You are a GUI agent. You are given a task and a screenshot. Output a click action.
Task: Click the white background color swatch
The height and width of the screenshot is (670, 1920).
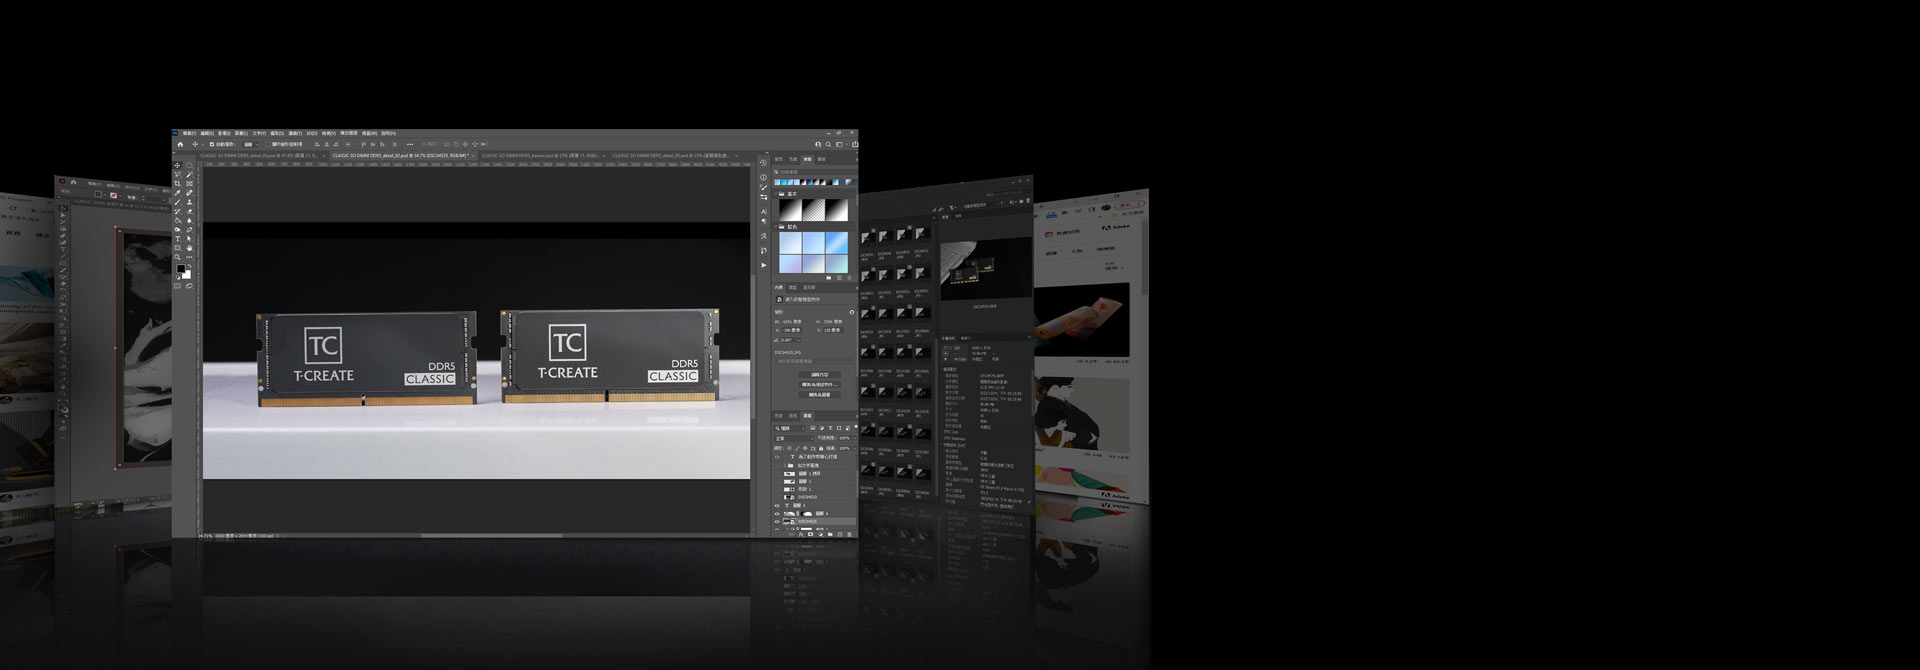[x=187, y=275]
